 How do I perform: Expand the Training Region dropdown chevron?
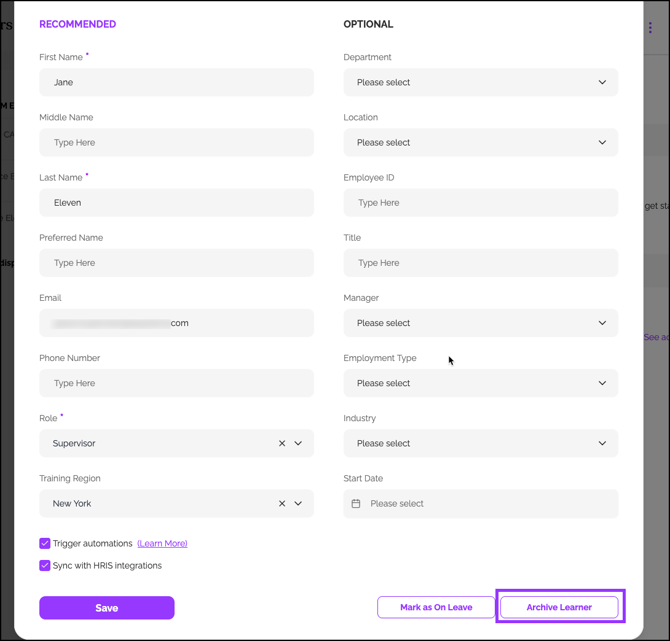[x=298, y=503]
